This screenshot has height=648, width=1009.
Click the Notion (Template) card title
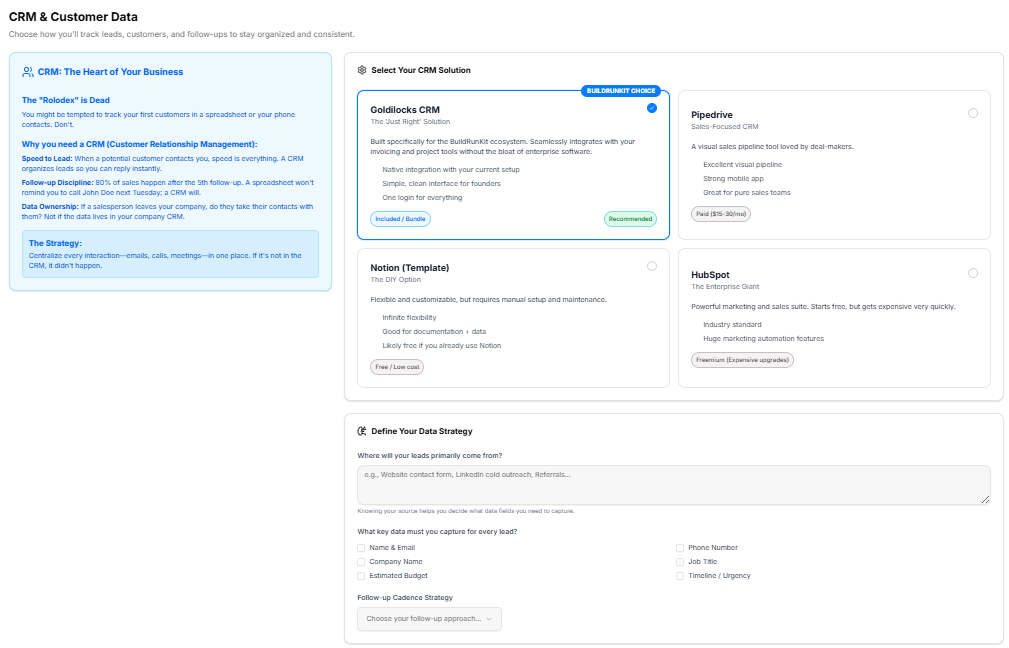coord(409,268)
